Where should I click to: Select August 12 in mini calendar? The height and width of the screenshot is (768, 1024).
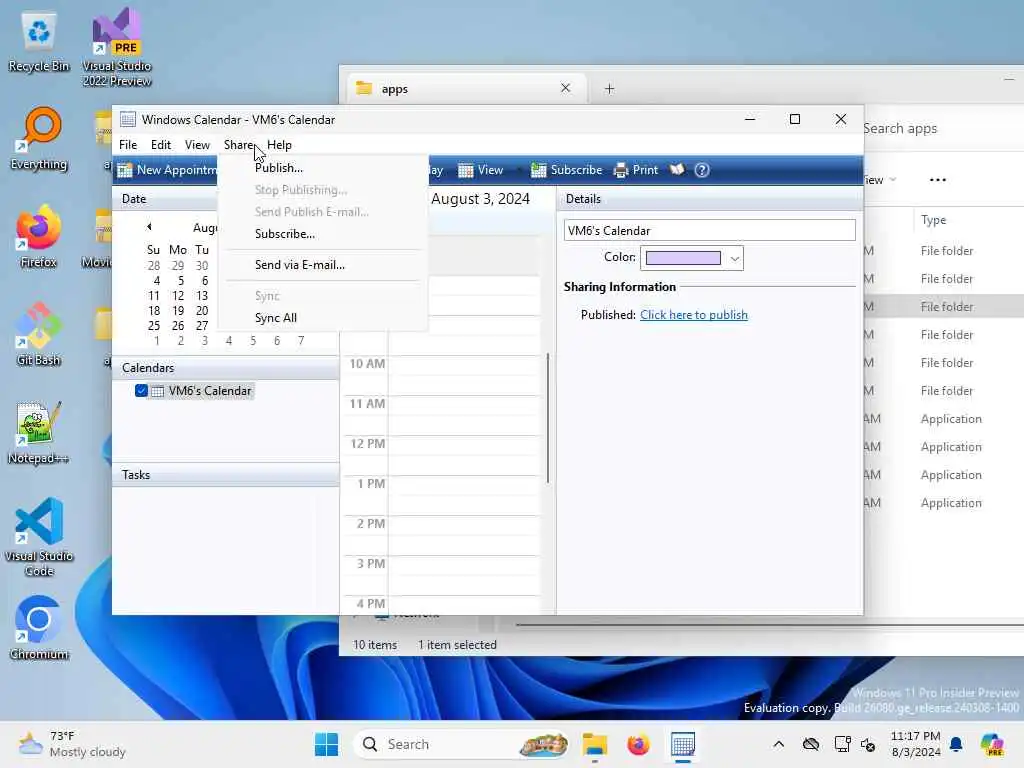[x=178, y=296]
